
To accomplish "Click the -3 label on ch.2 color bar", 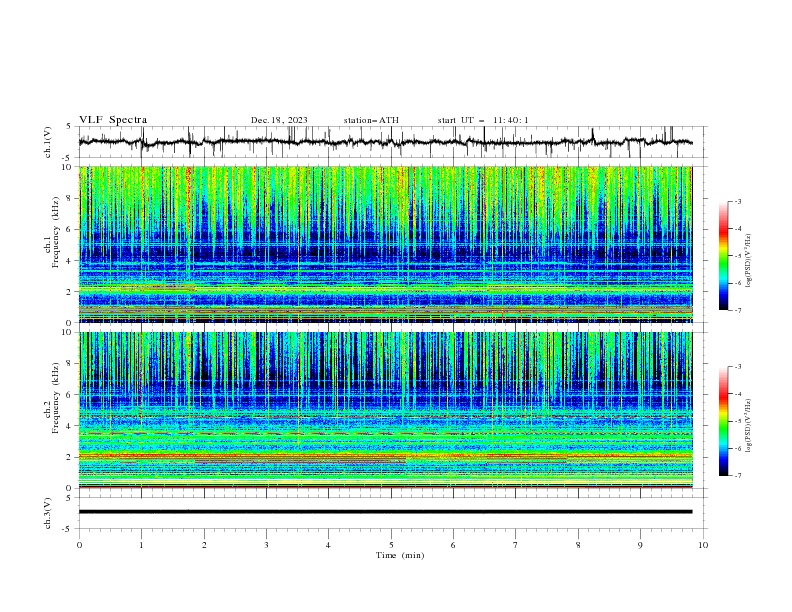I will (x=738, y=367).
